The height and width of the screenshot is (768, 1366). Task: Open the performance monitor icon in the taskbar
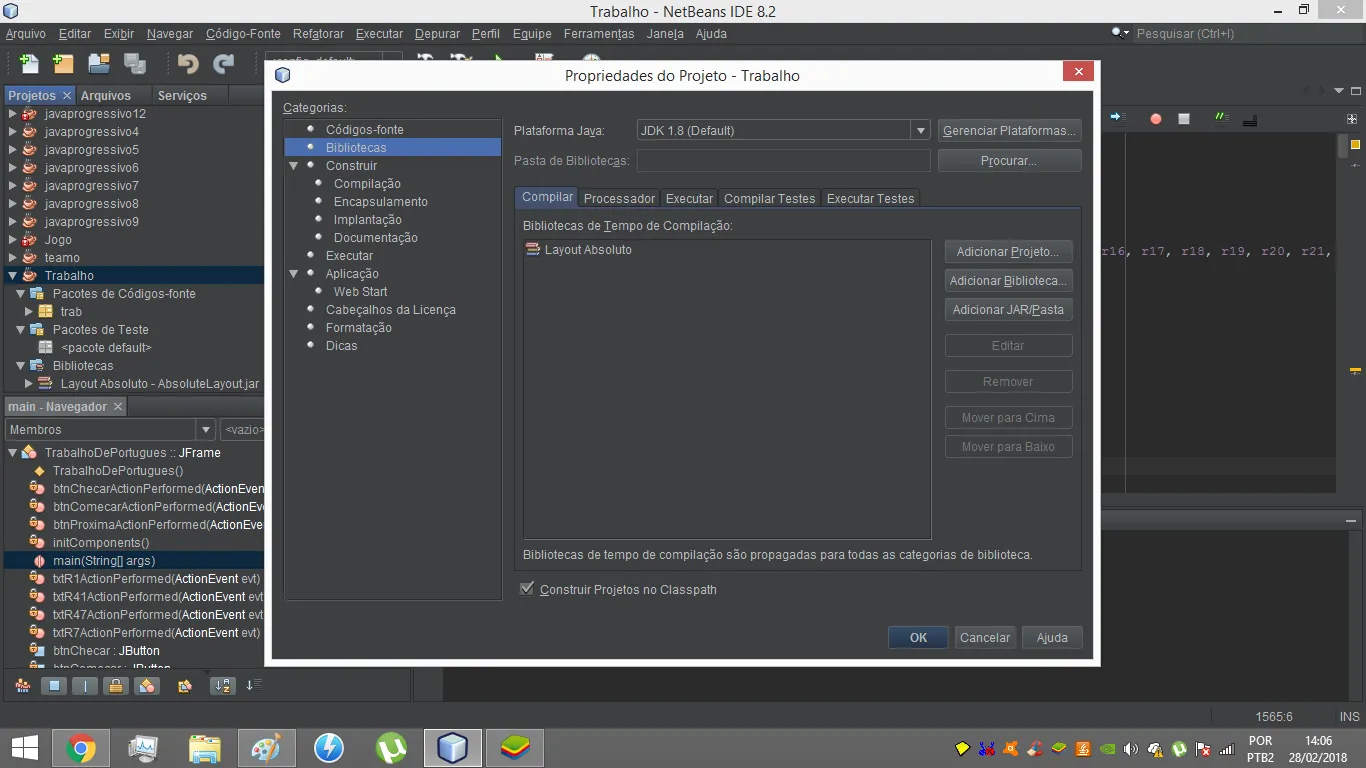[143, 748]
